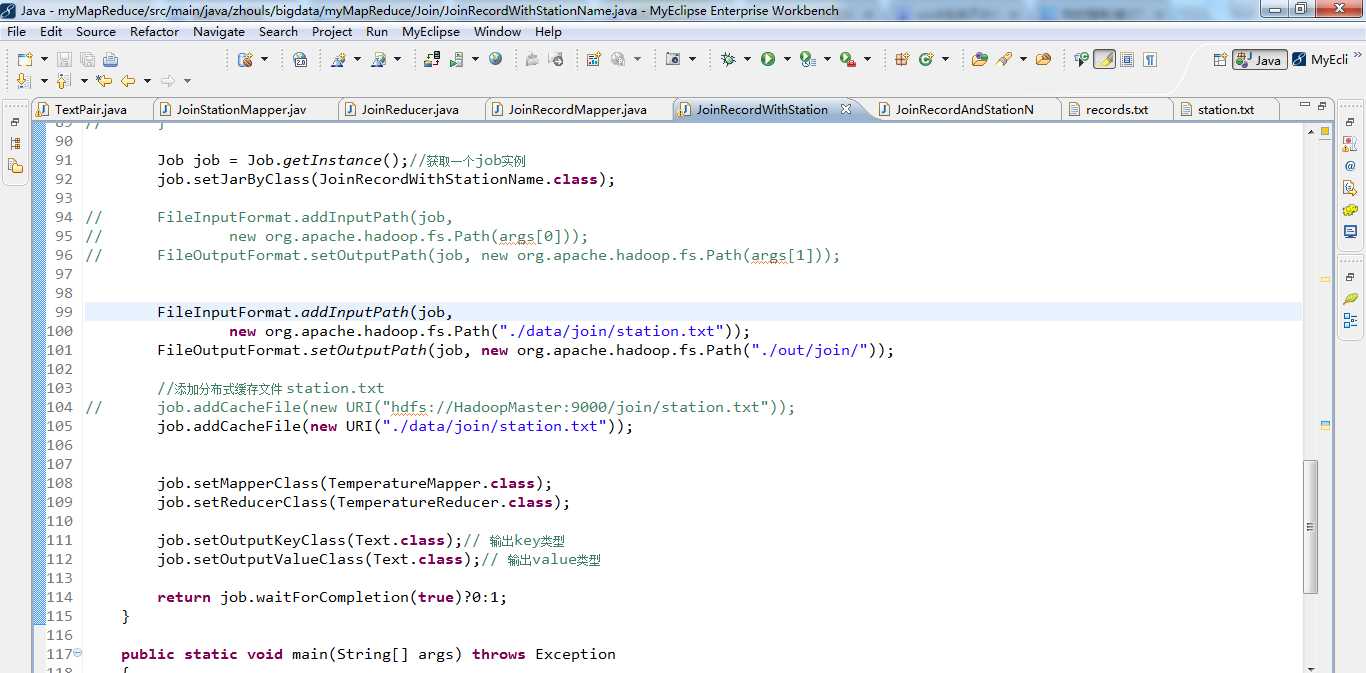Click the green leaf icon in right sidebar

click(1350, 298)
